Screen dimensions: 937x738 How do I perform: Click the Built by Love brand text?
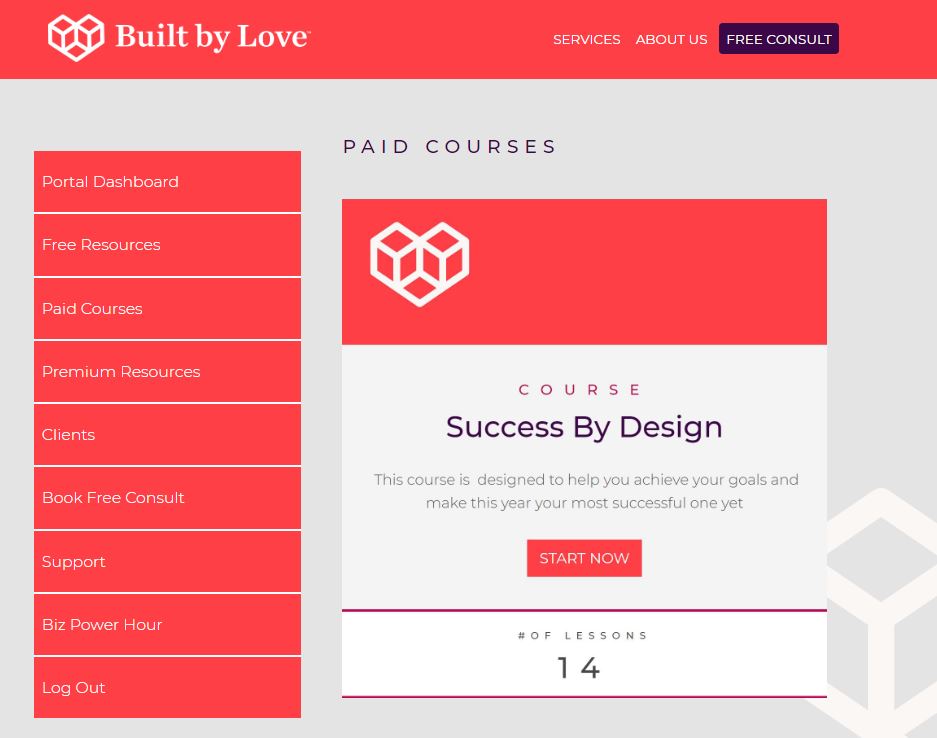(212, 38)
